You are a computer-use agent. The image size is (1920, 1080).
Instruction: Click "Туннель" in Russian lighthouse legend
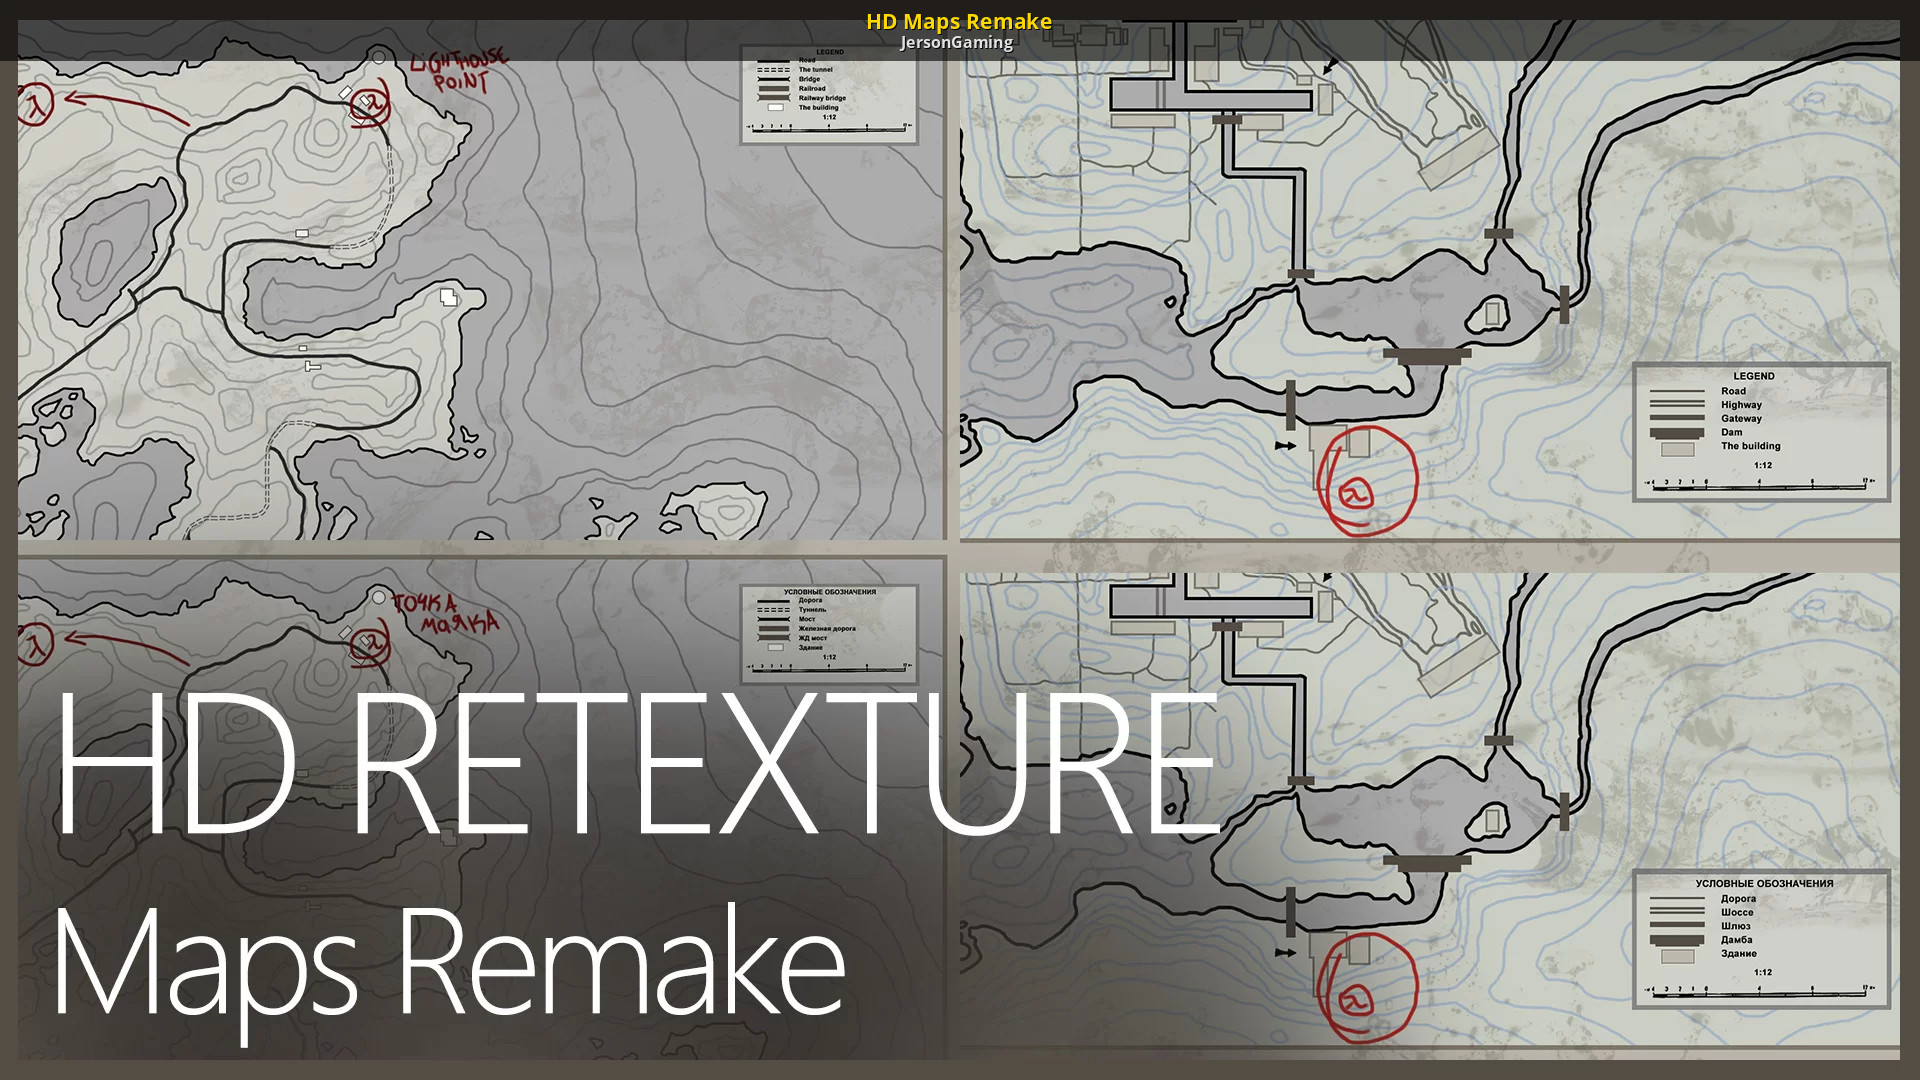click(812, 610)
